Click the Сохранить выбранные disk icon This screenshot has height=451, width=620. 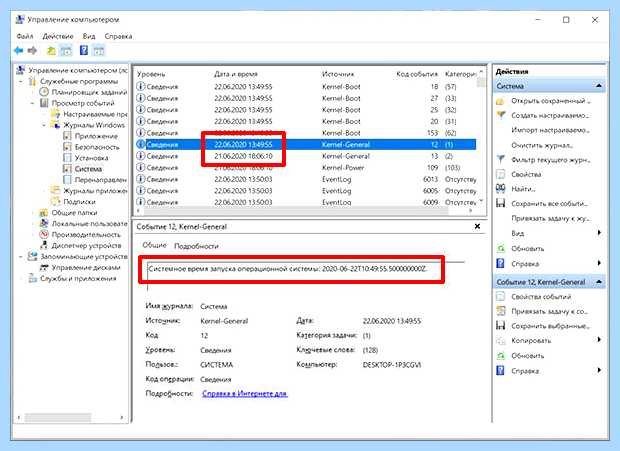[501, 326]
